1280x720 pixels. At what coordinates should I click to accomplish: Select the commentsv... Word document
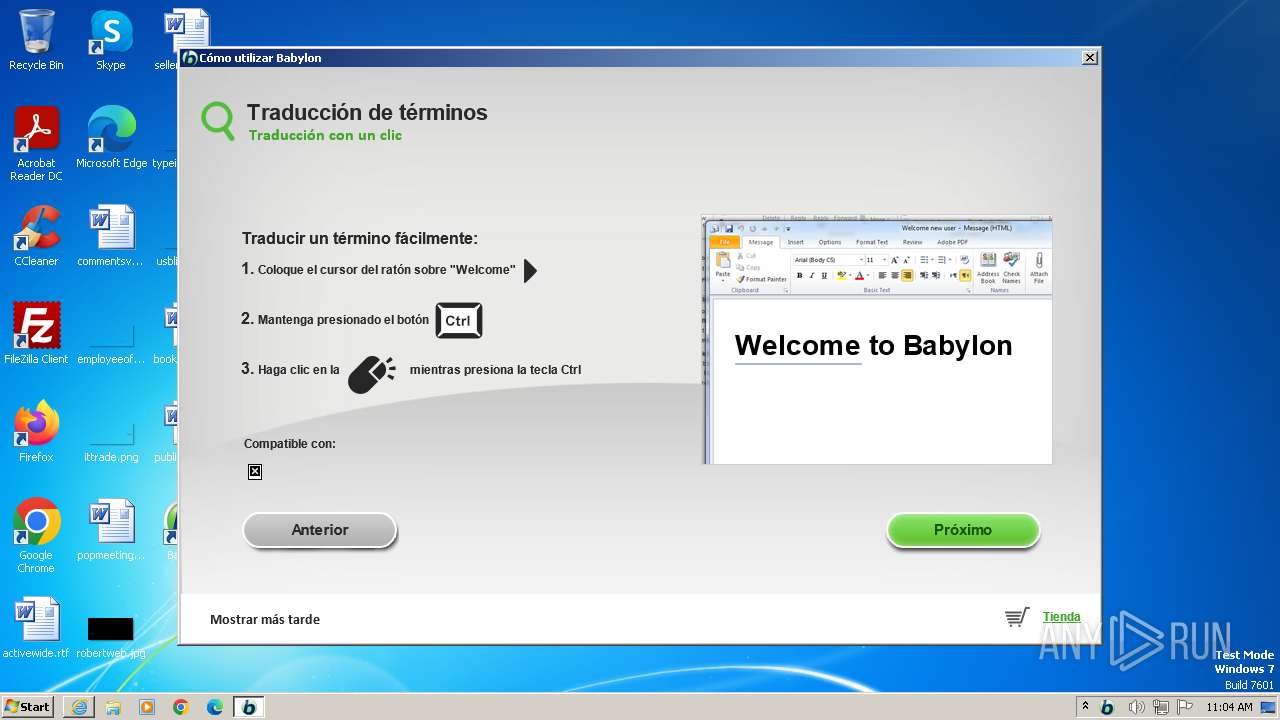tap(111, 236)
